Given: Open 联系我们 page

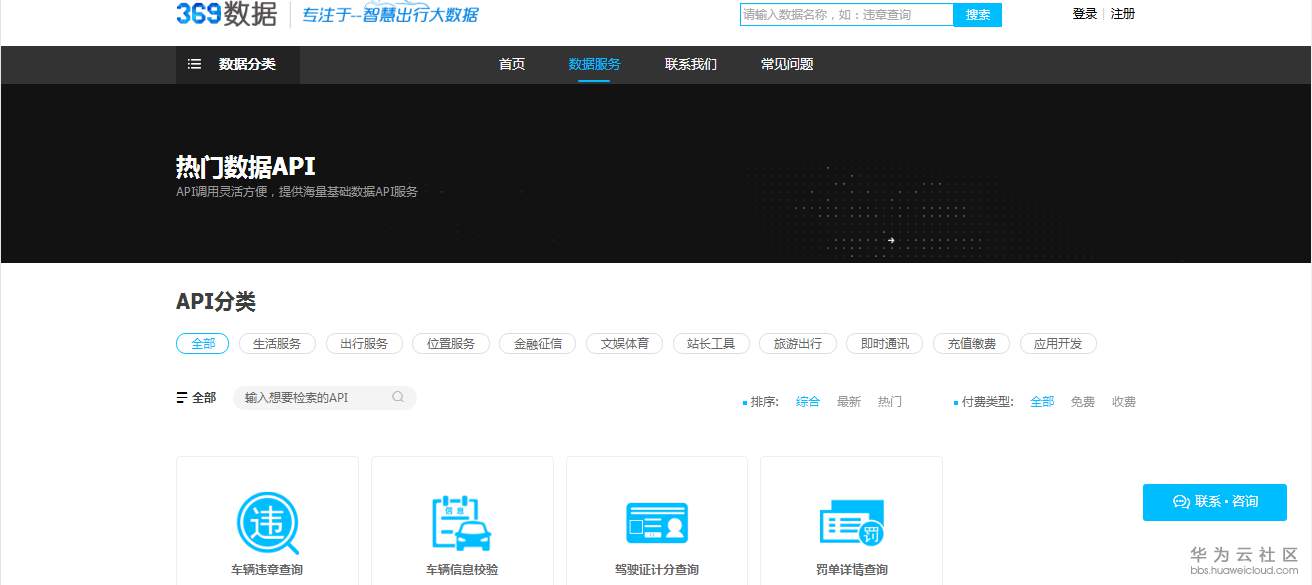Looking at the screenshot, I should pos(691,64).
